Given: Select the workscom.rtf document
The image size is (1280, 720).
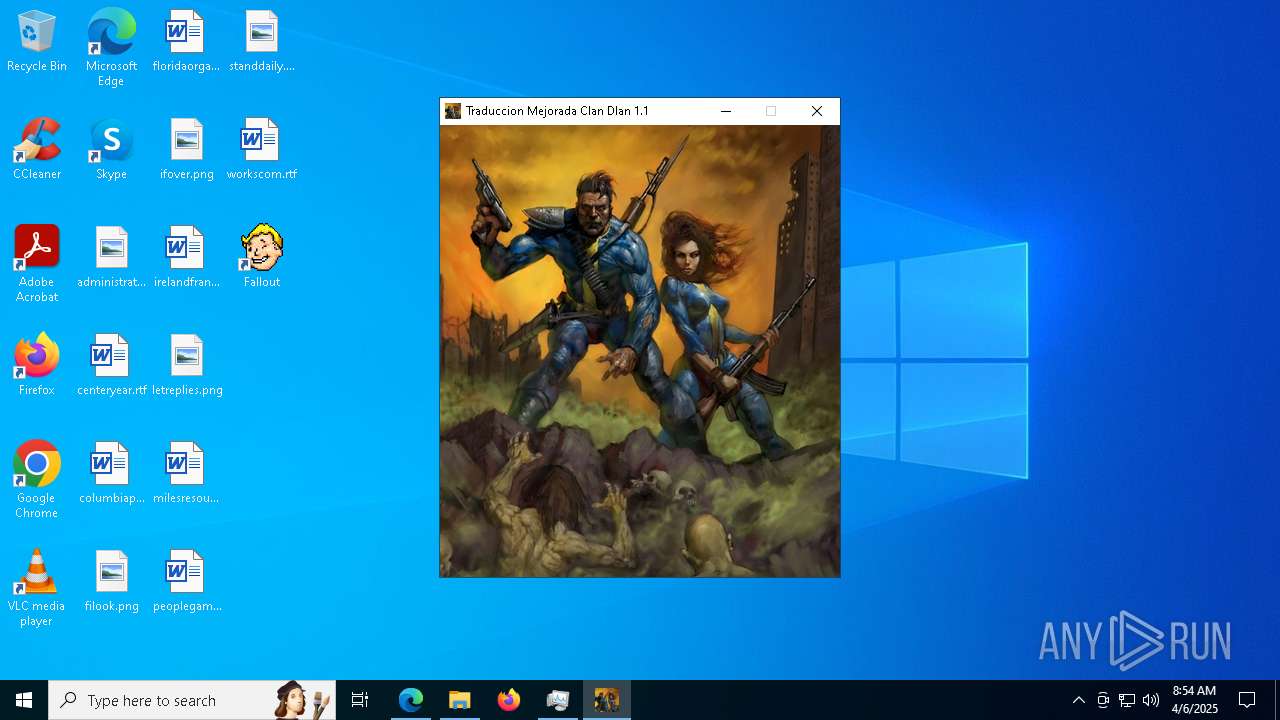Looking at the screenshot, I should (262, 150).
